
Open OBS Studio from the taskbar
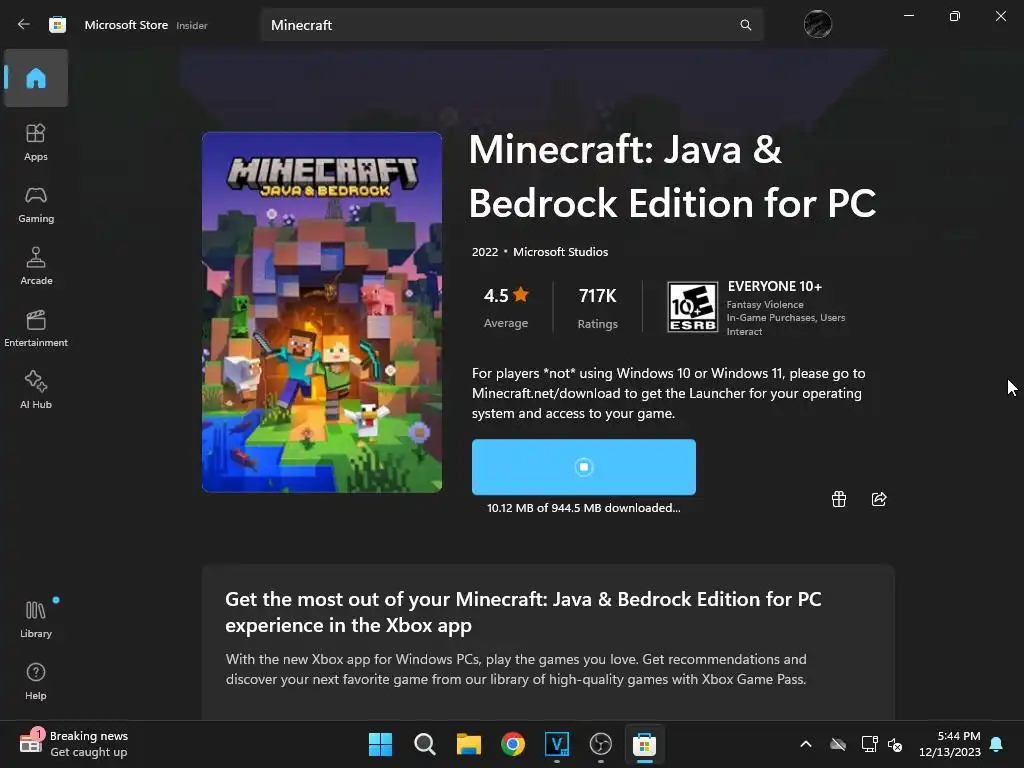(x=601, y=744)
